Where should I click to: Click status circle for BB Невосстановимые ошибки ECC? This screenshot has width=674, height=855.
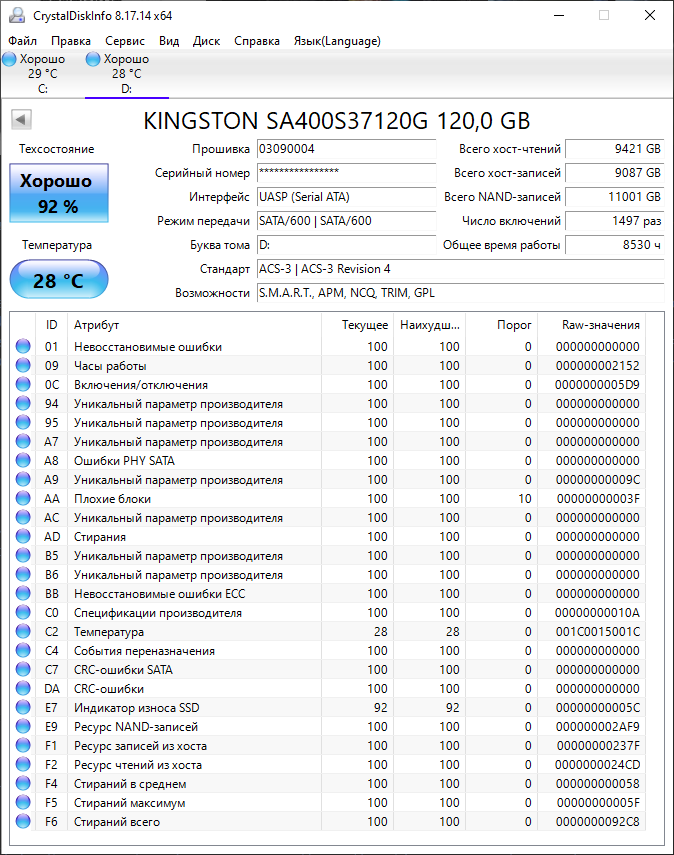[x=23, y=593]
